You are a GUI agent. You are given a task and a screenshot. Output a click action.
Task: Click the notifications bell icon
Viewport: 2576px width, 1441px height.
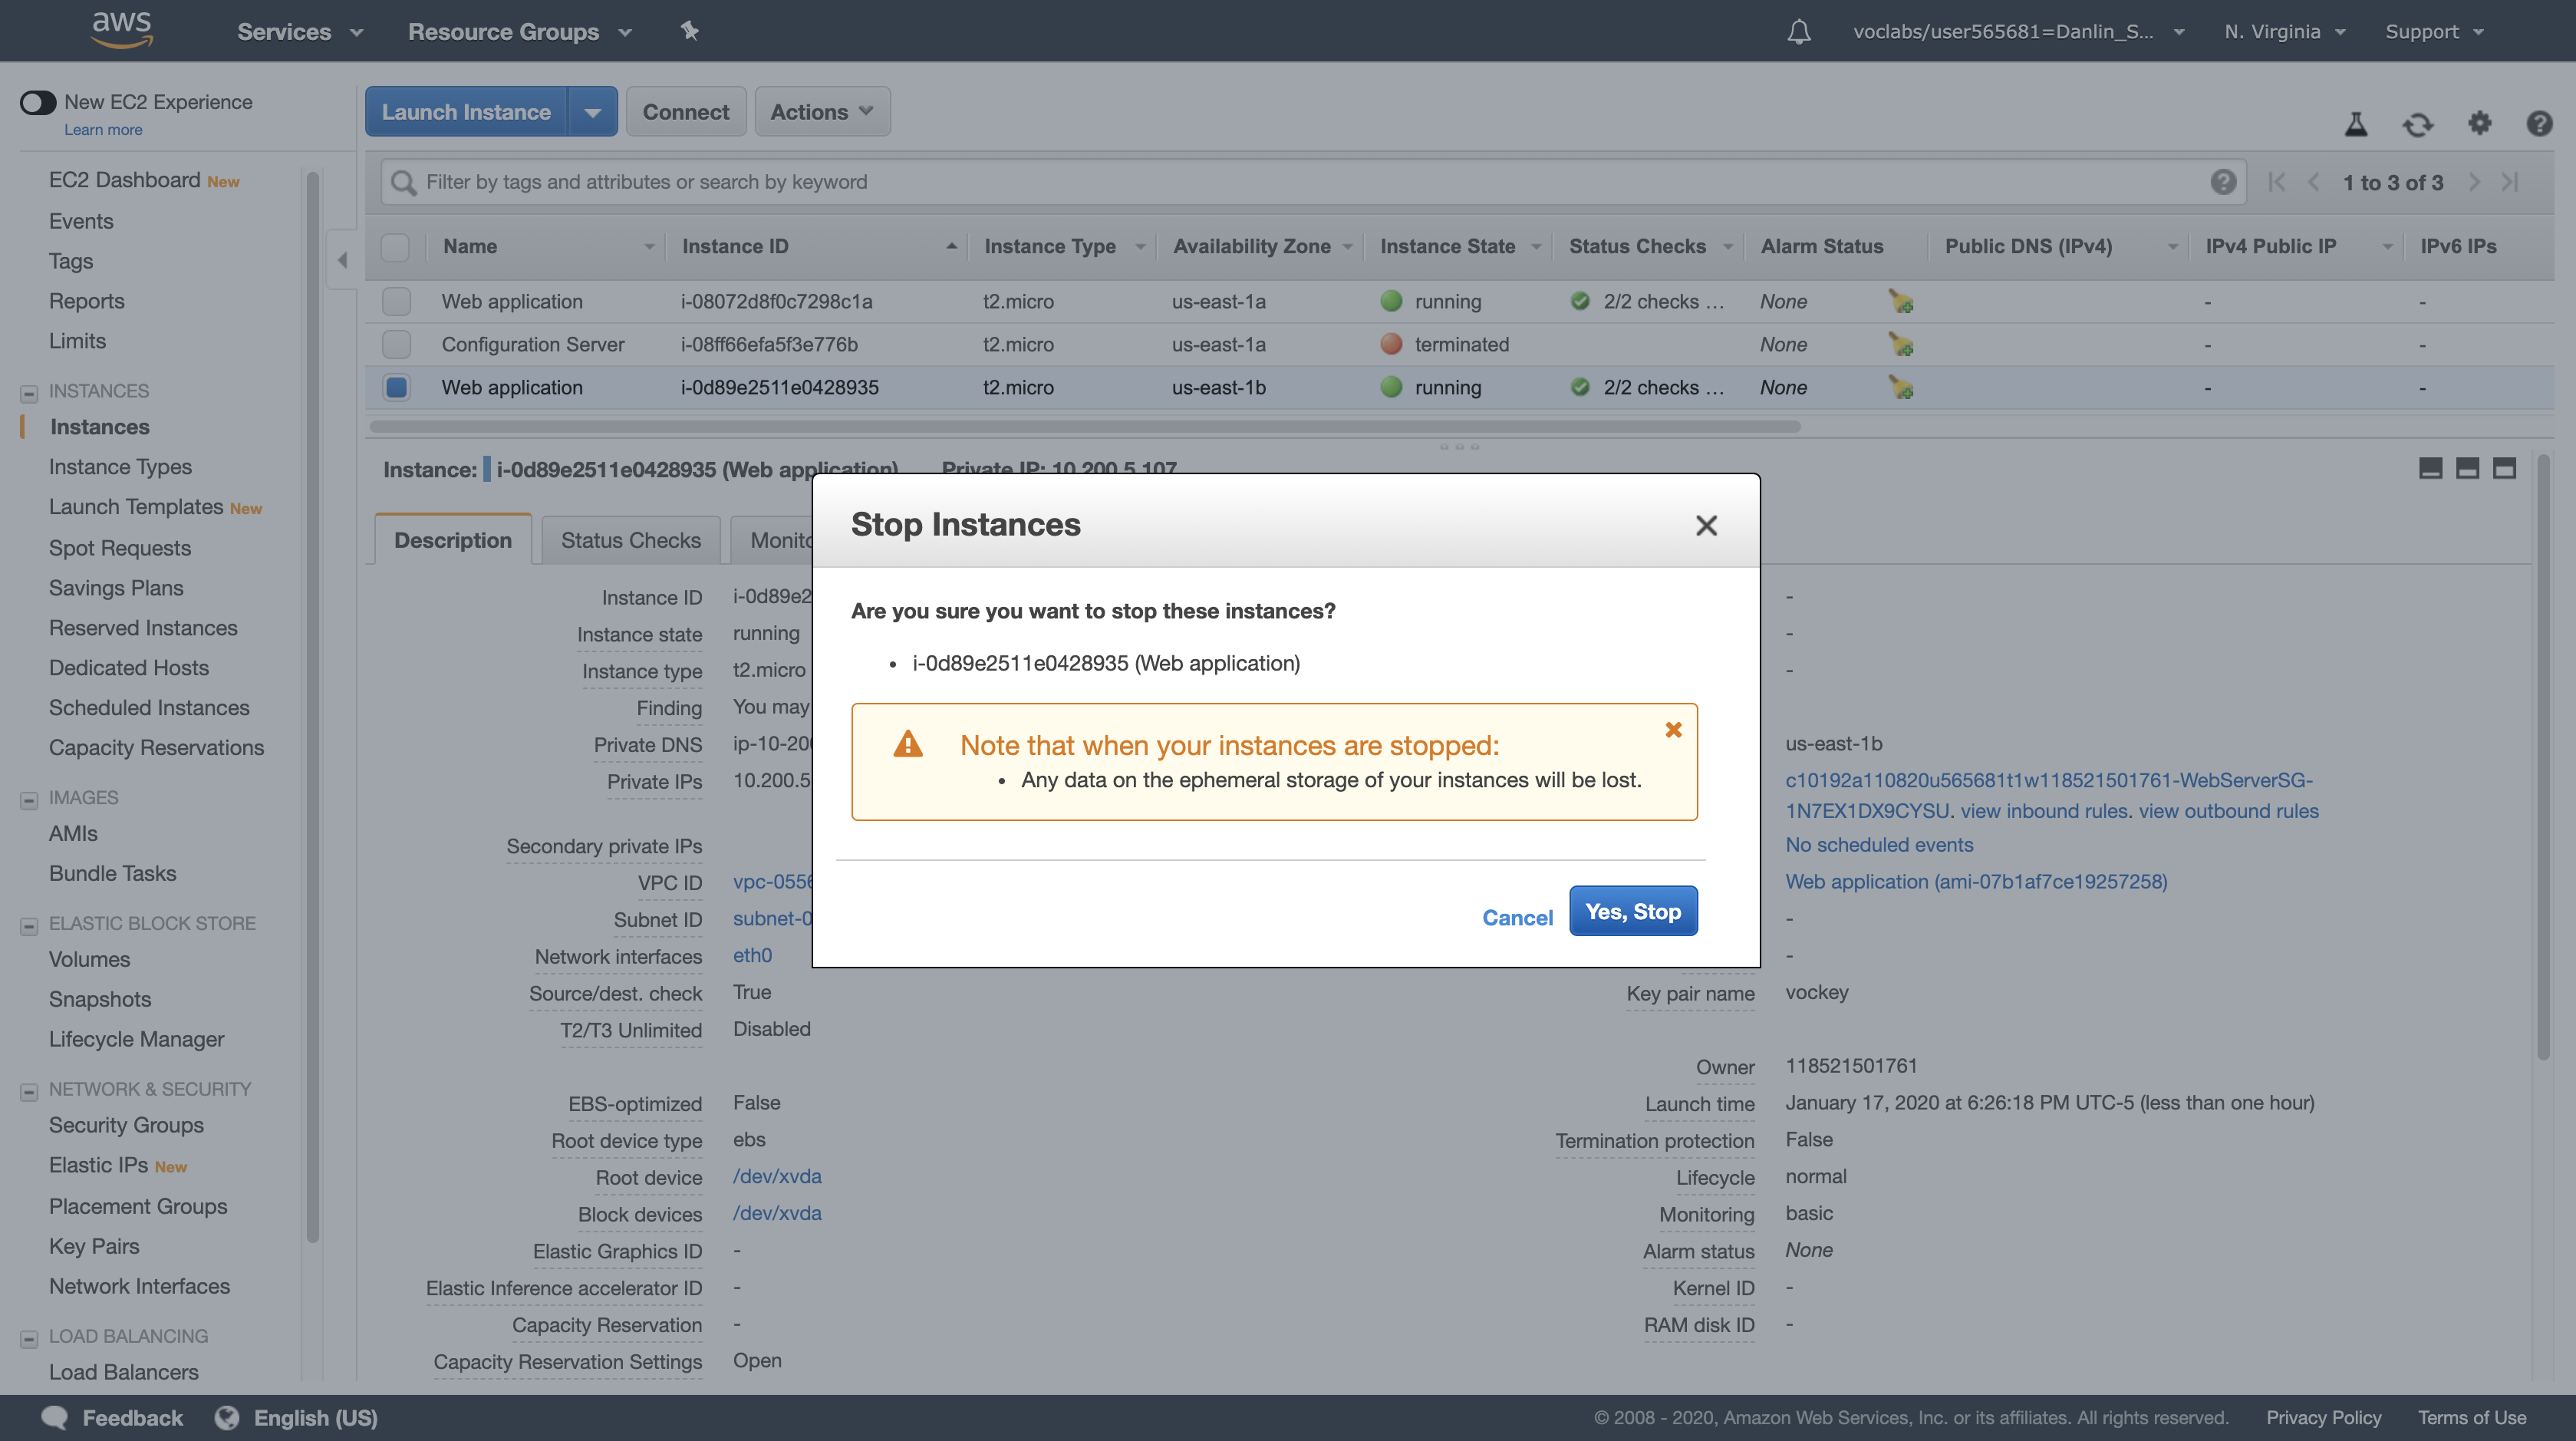pyautogui.click(x=1798, y=32)
